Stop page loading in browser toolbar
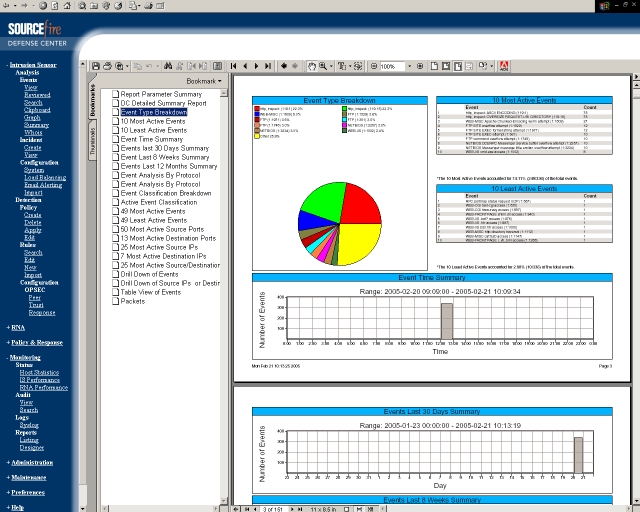This screenshot has width=640, height=512. tap(43, 6)
